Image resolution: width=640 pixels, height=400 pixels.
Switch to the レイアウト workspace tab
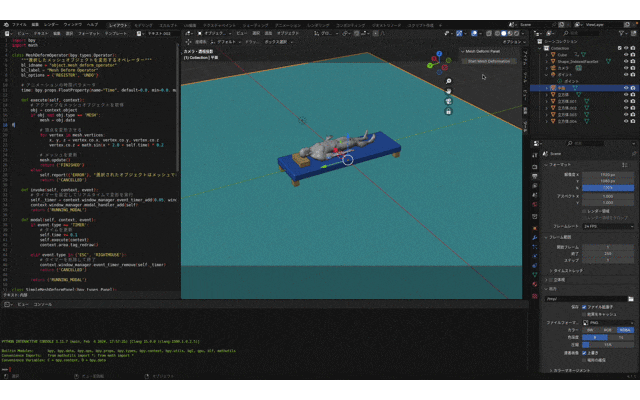(x=118, y=25)
